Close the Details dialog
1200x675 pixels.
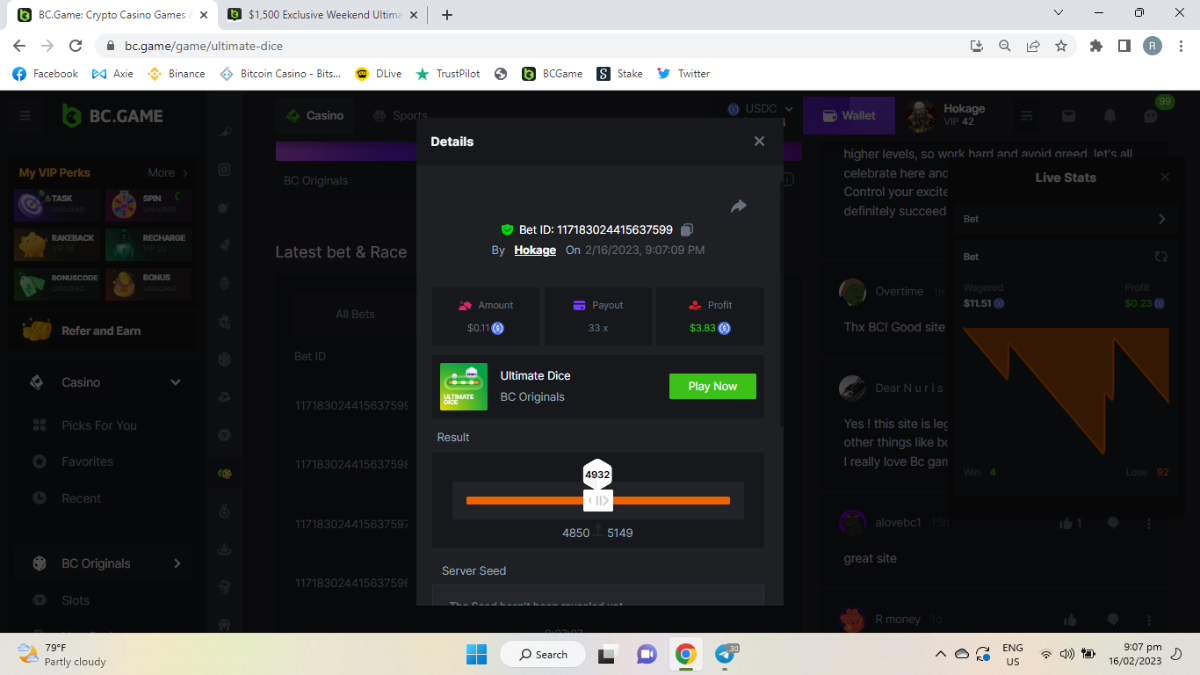point(759,141)
